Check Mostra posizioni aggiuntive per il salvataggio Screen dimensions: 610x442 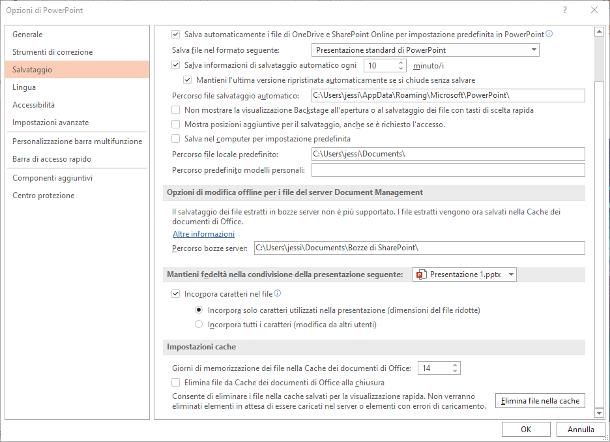point(175,124)
